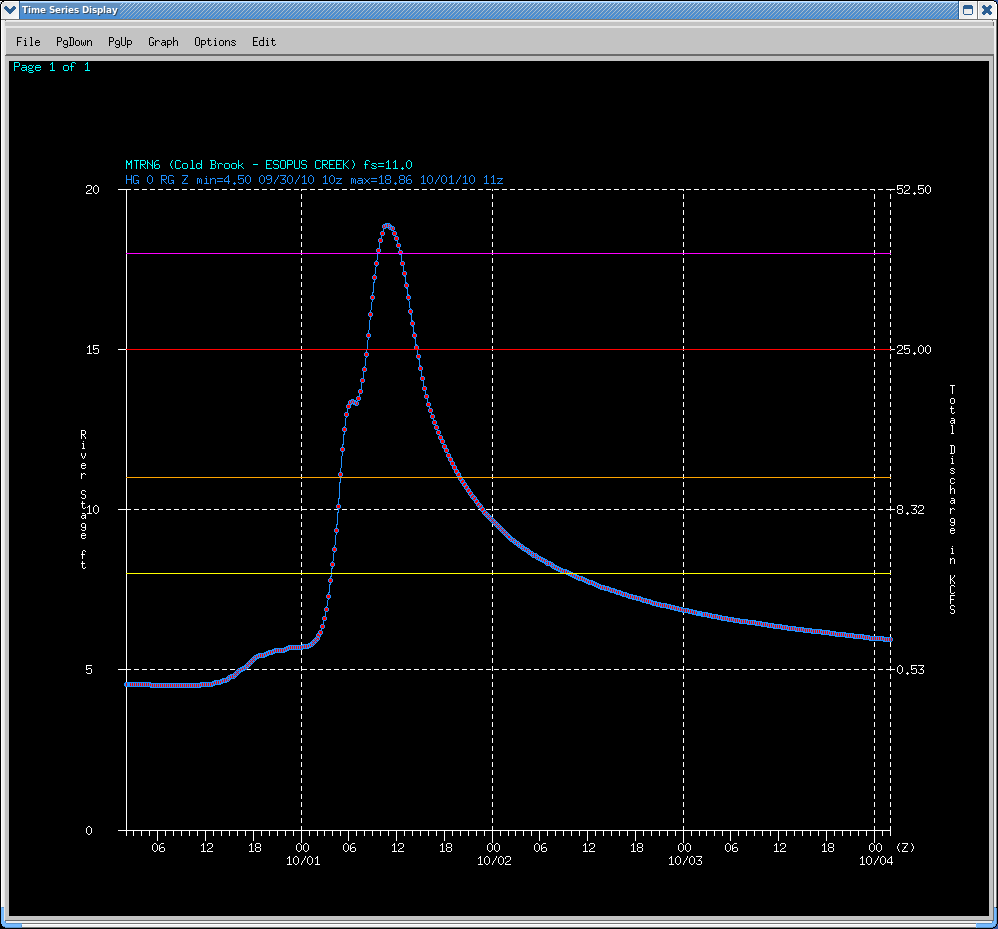The image size is (998, 929).
Task: Click the River Stage ft axis title
Action: [x=83, y=499]
